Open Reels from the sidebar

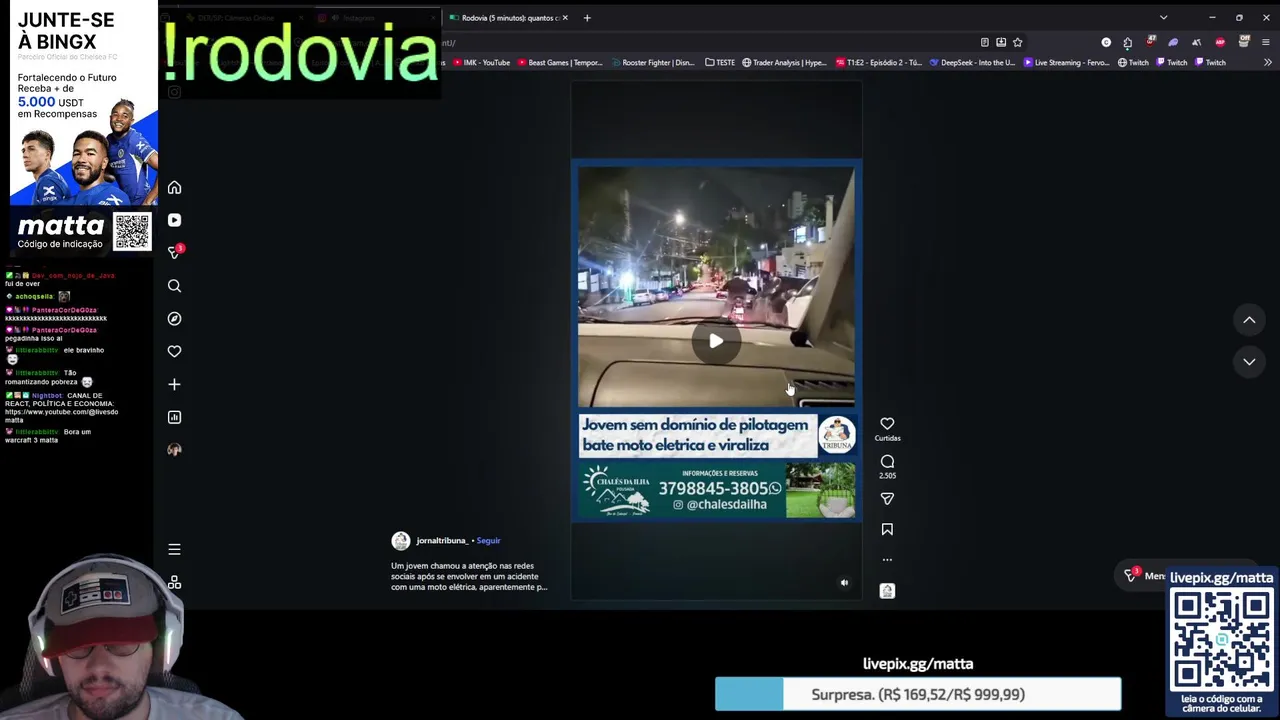[174, 220]
